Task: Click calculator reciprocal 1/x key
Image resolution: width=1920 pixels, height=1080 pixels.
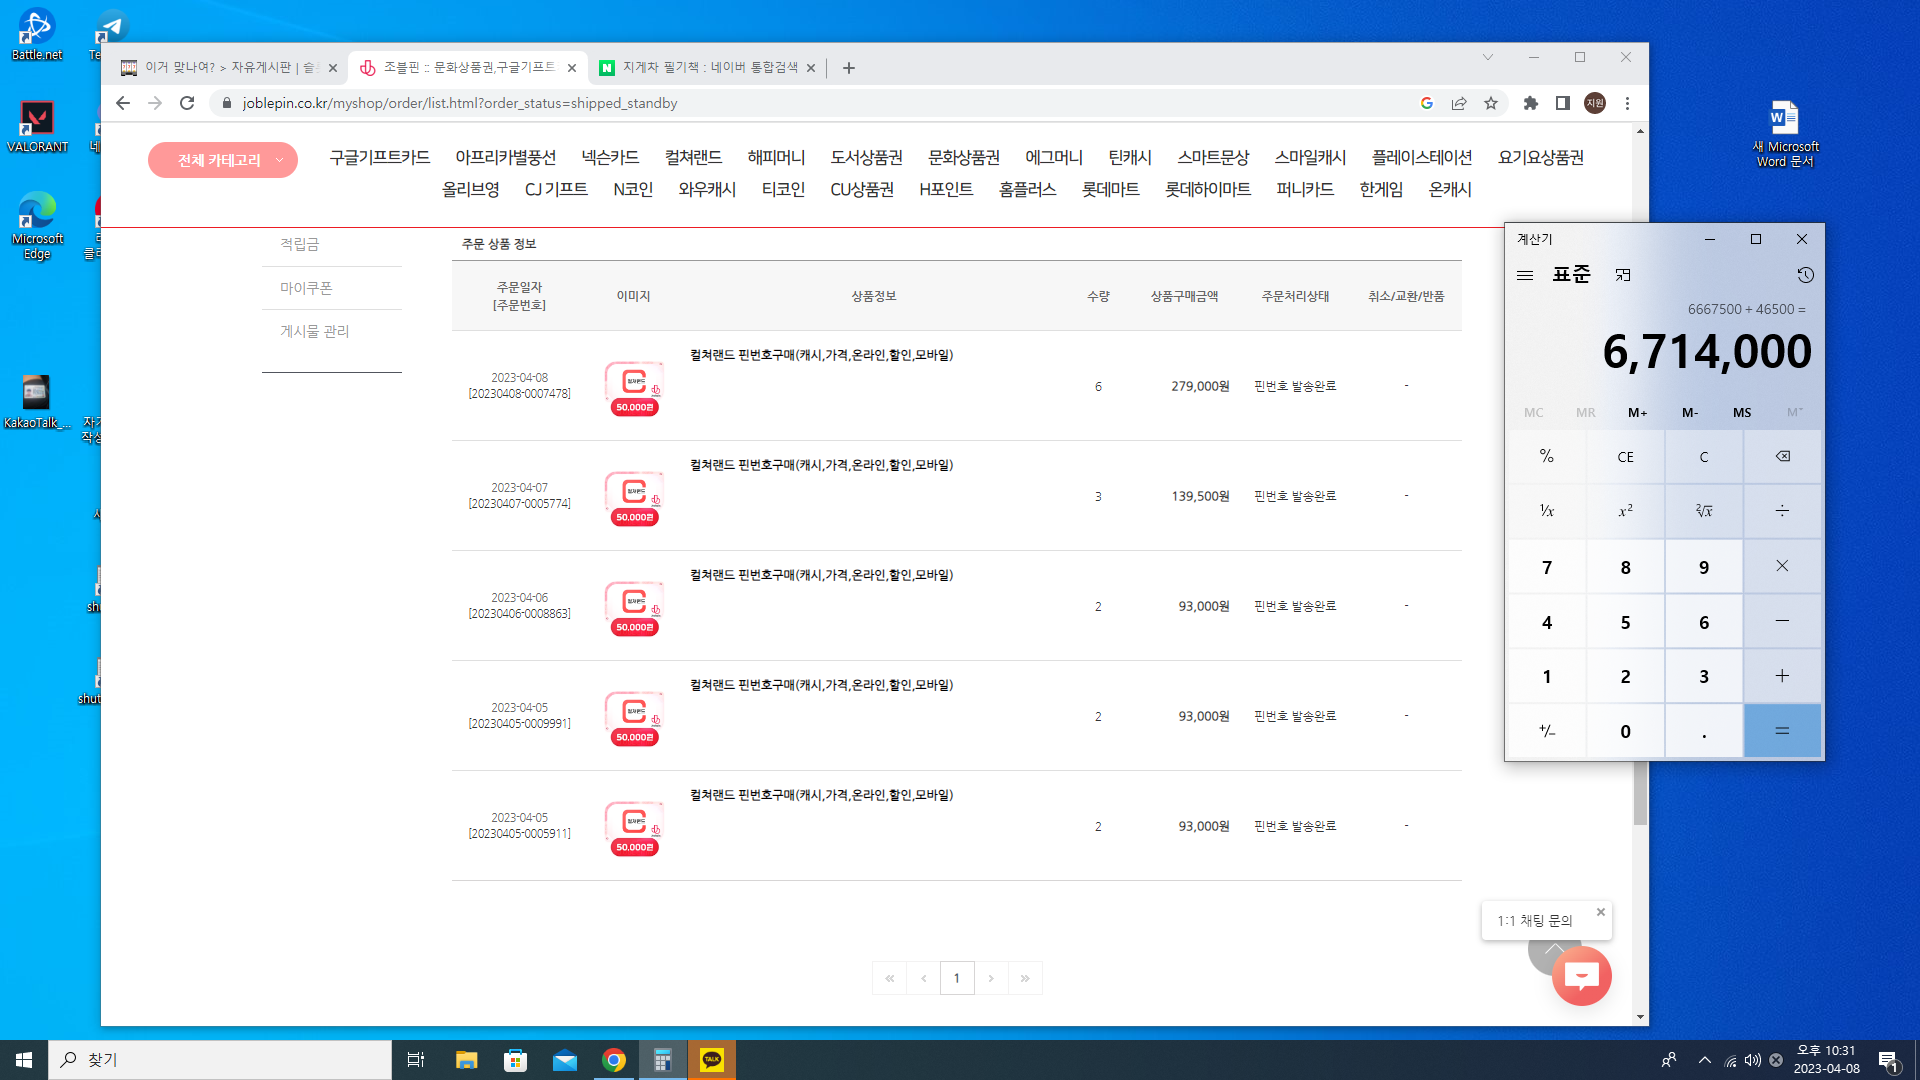Action: (x=1547, y=511)
